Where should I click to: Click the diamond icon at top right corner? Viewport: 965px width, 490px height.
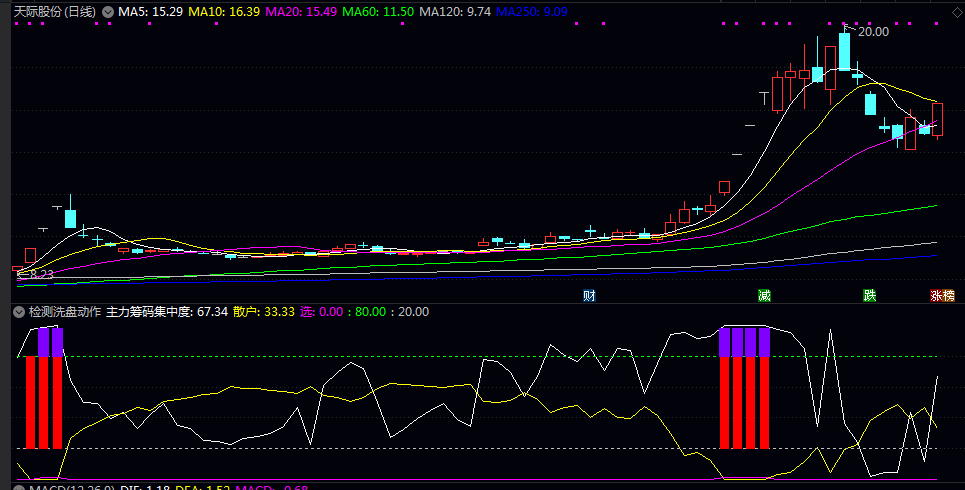tap(956, 12)
